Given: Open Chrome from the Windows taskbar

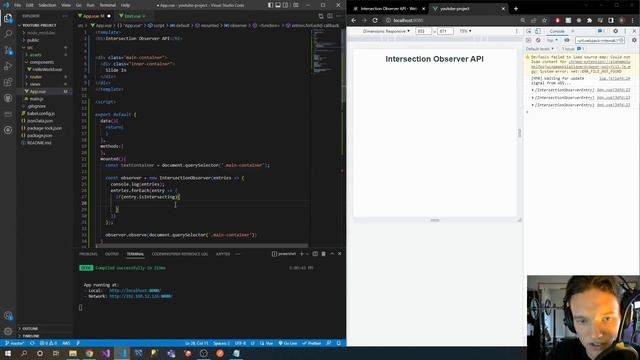Looking at the screenshot, I should pyautogui.click(x=89, y=353).
